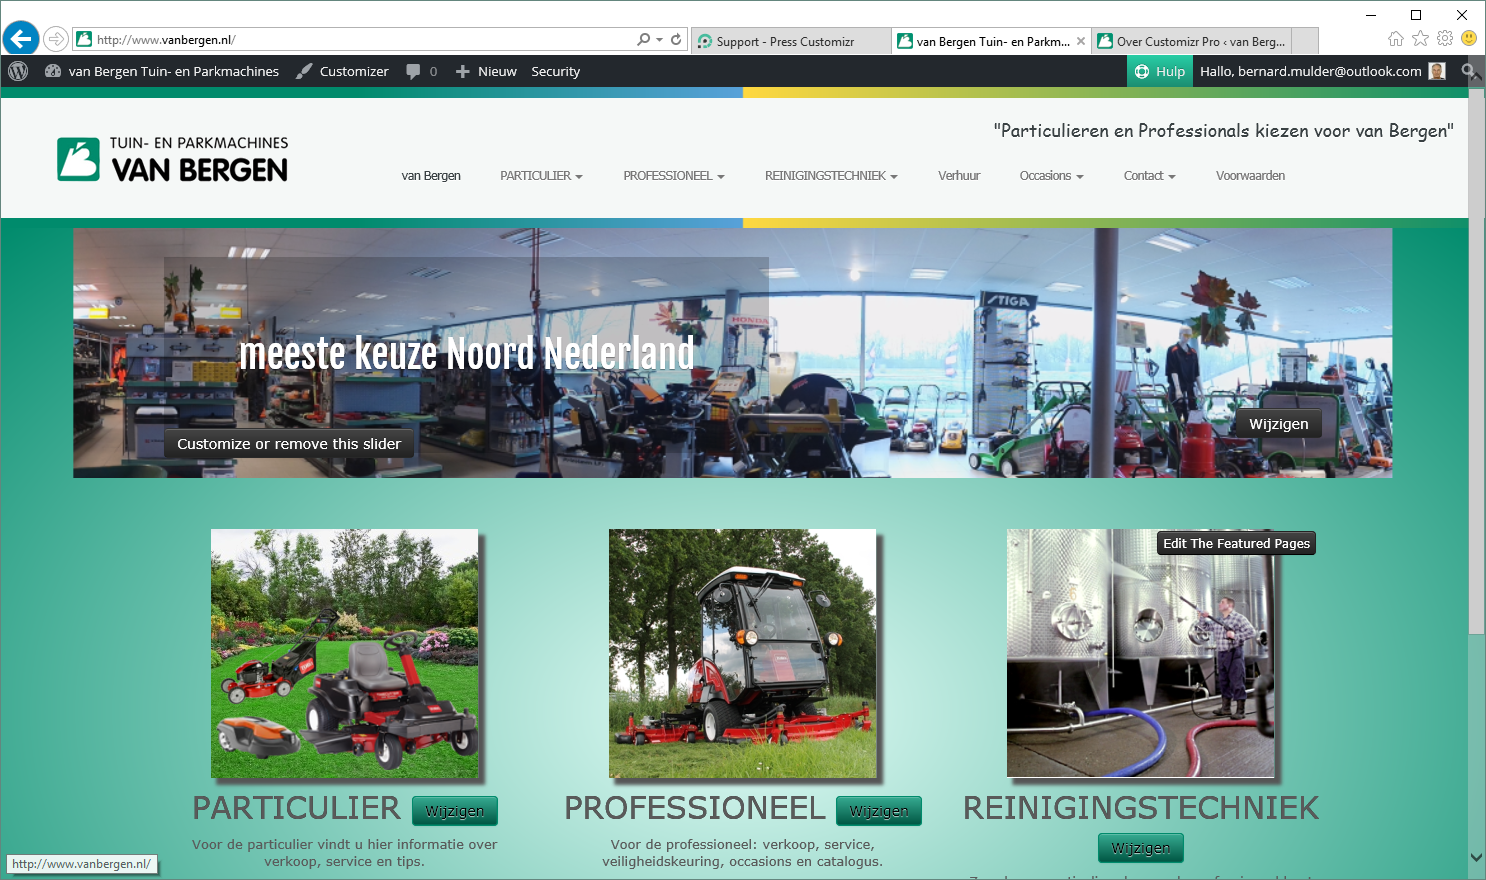
Task: Open browser favorites star icon
Action: coord(1420,39)
